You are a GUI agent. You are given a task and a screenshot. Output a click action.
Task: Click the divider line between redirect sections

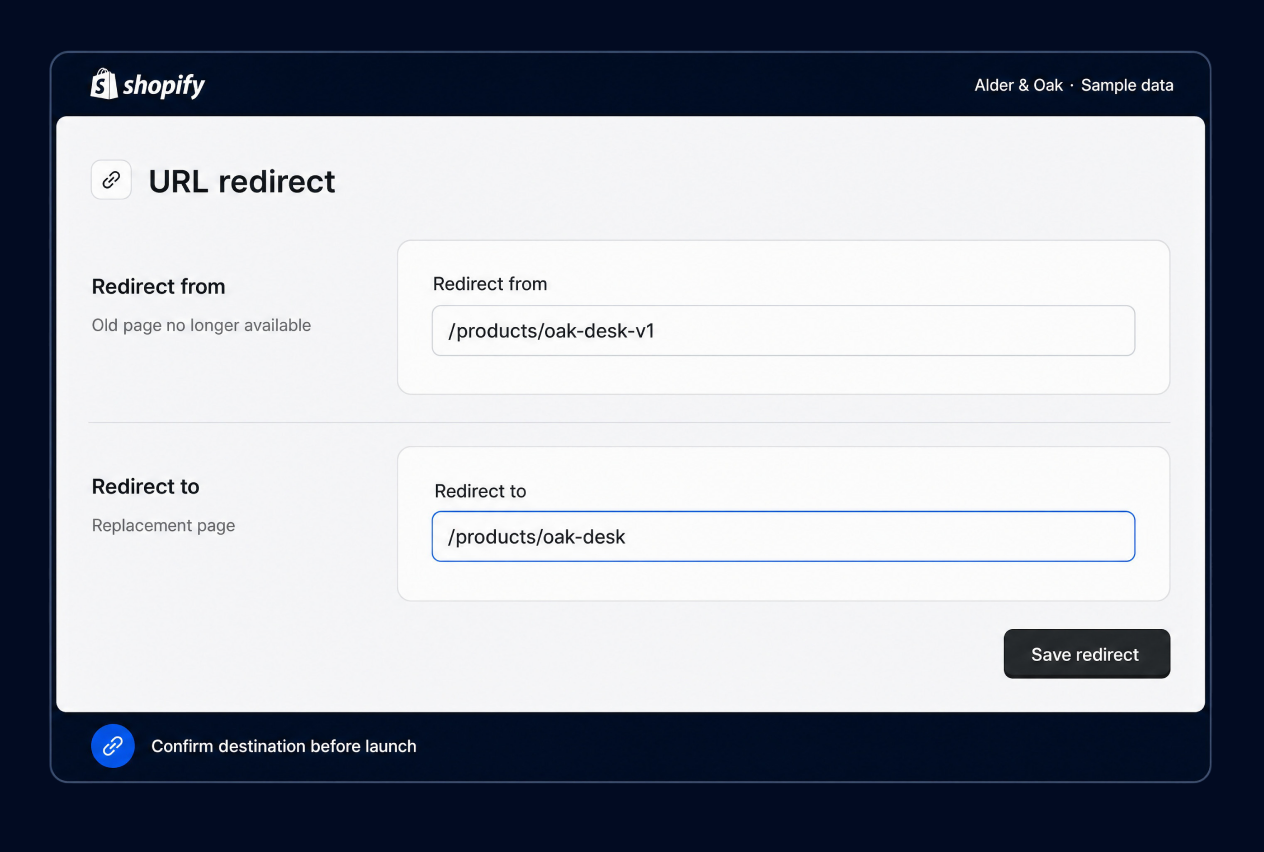630,422
